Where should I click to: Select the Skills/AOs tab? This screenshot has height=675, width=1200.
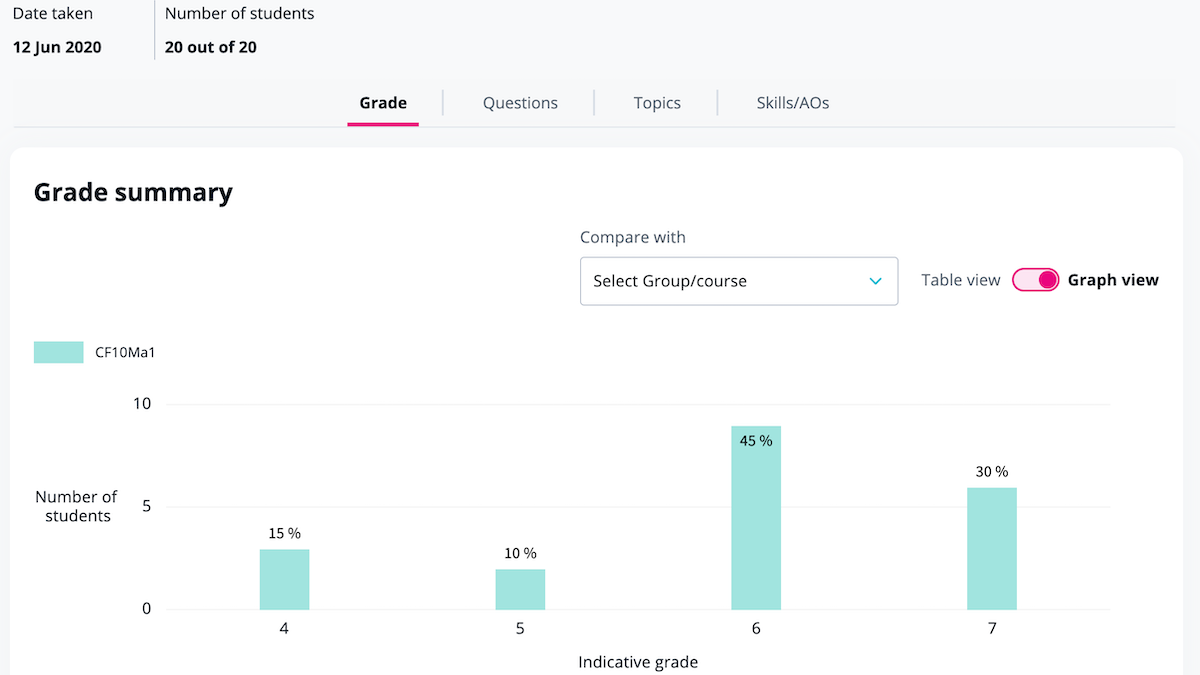[791, 103]
